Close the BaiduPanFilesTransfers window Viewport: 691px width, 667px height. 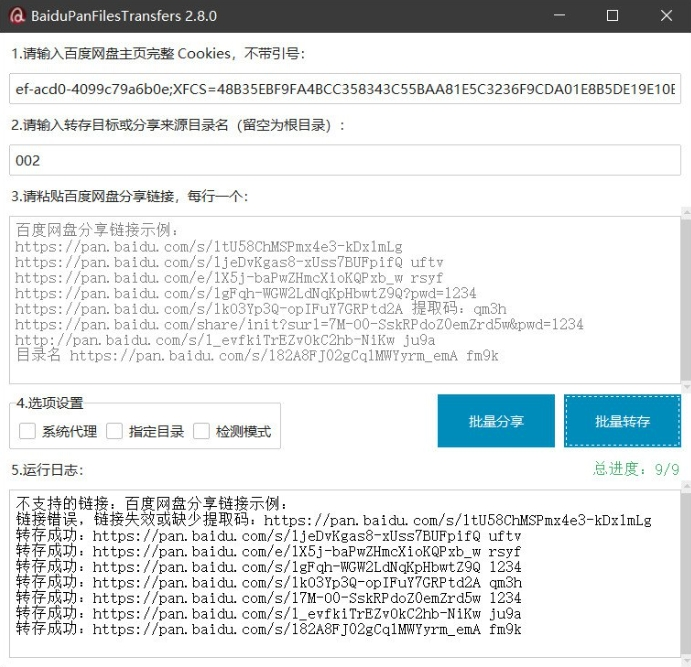666,16
